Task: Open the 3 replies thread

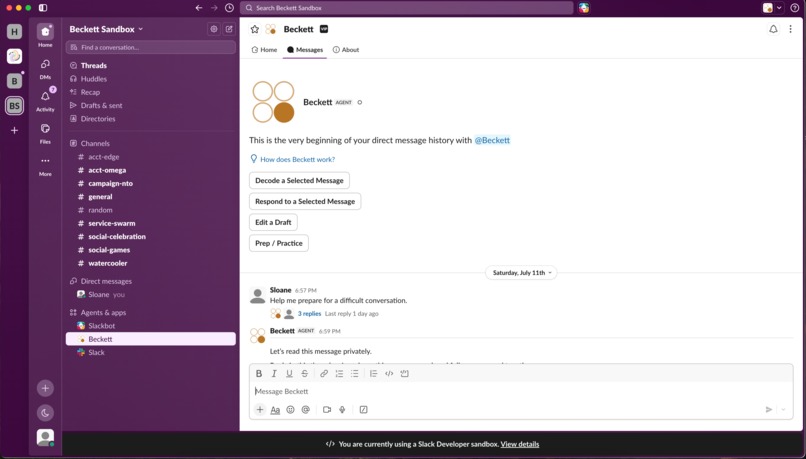Action: click(x=309, y=314)
